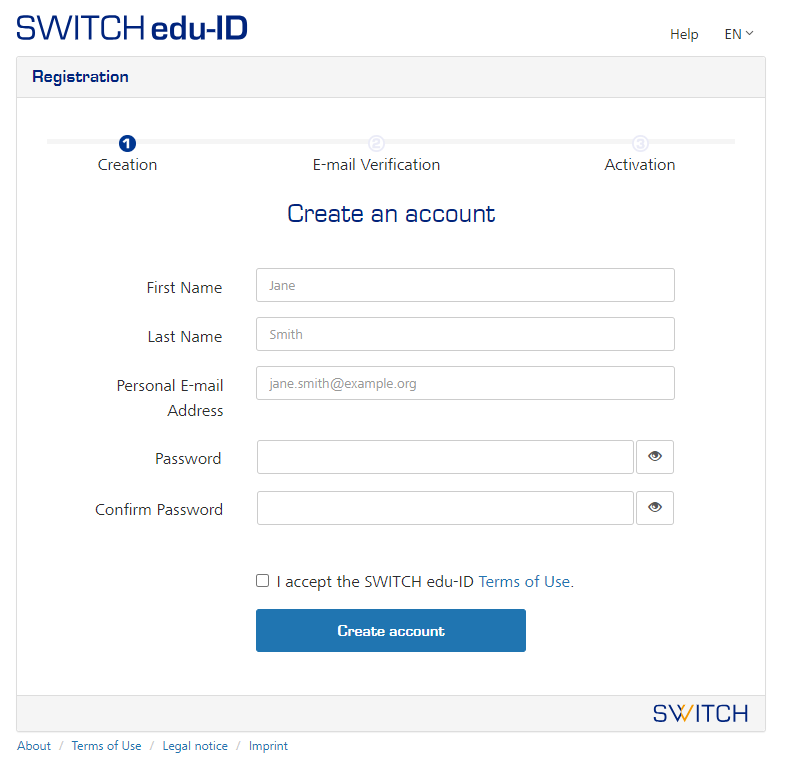Screen dimensions: 788x766
Task: Click into the Password input field
Action: 445,457
